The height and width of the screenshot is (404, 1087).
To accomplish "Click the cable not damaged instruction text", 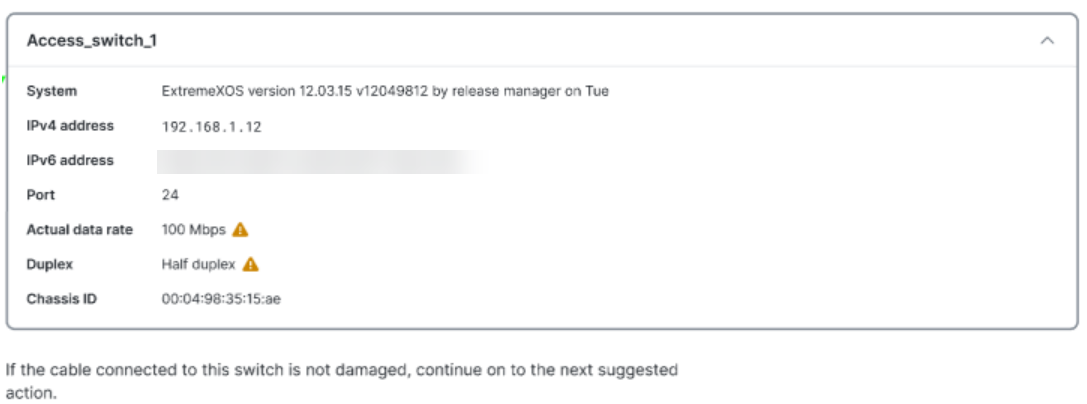I will 341,381.
